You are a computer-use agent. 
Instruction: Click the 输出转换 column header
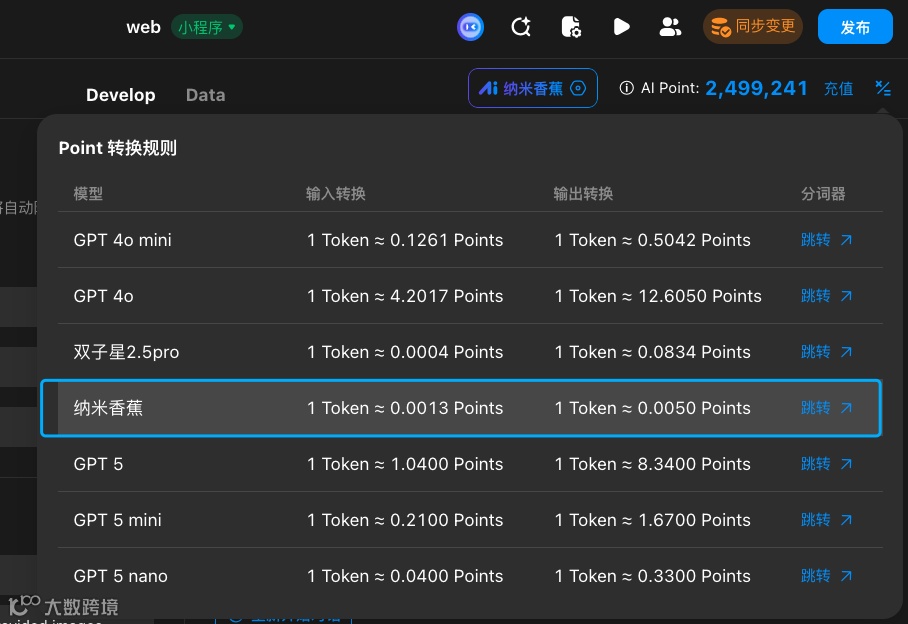point(583,193)
